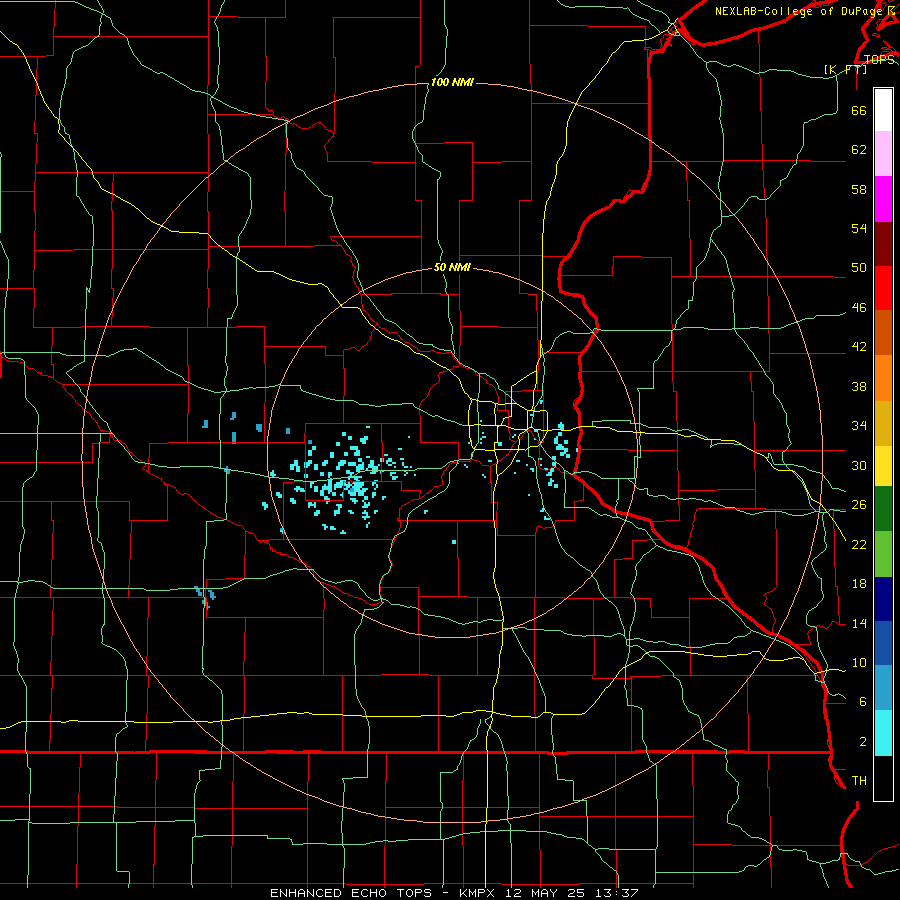Image resolution: width=900 pixels, height=900 pixels.
Task: Click the "46" legend value
Action: [x=859, y=308]
